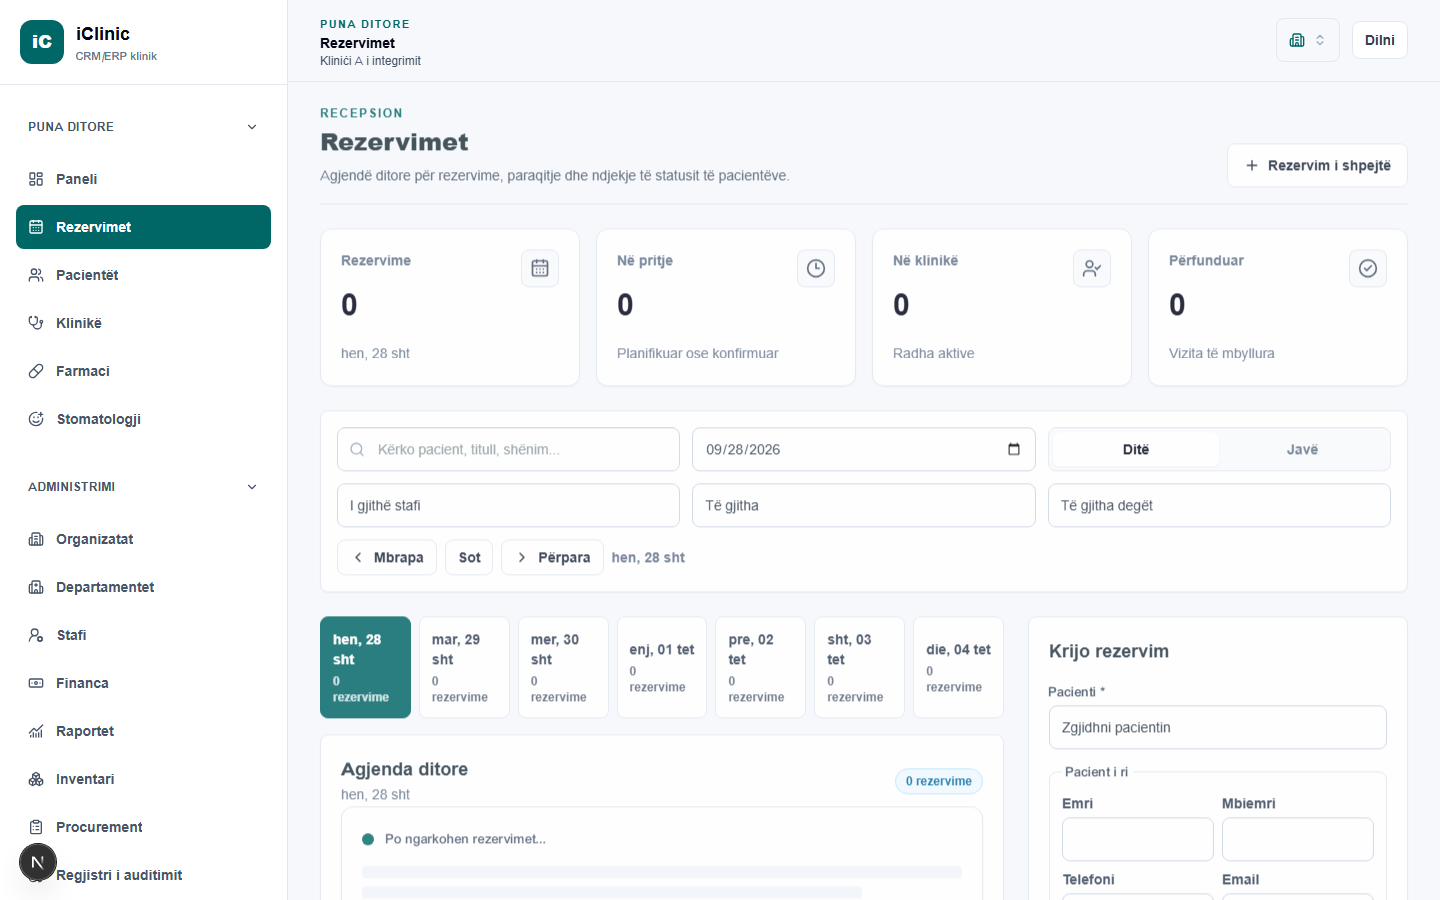The width and height of the screenshot is (1440, 900).
Task: Click the Agjenda ditore heading
Action: [404, 769]
